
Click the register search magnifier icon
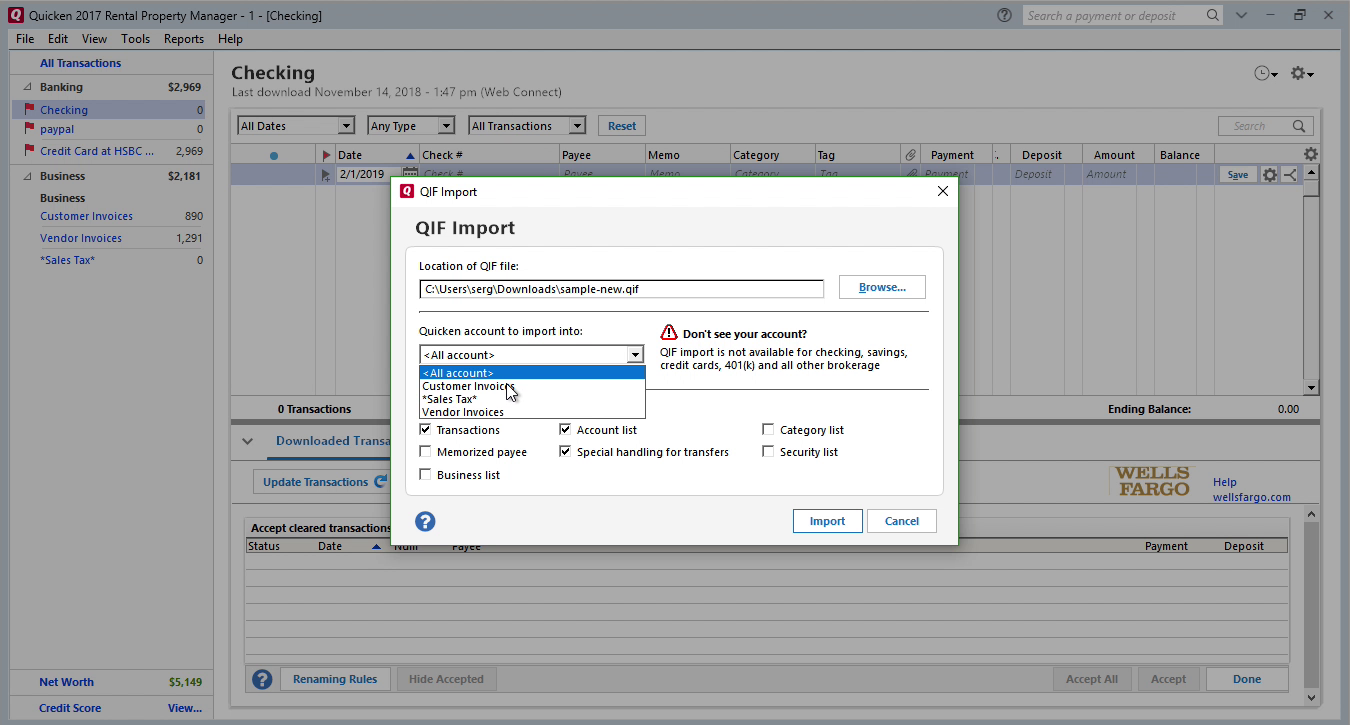(1300, 126)
